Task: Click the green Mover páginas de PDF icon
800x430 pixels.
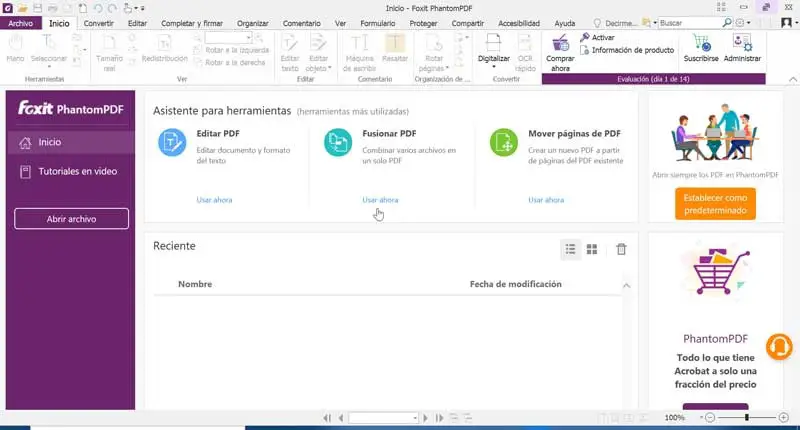Action: click(x=504, y=142)
